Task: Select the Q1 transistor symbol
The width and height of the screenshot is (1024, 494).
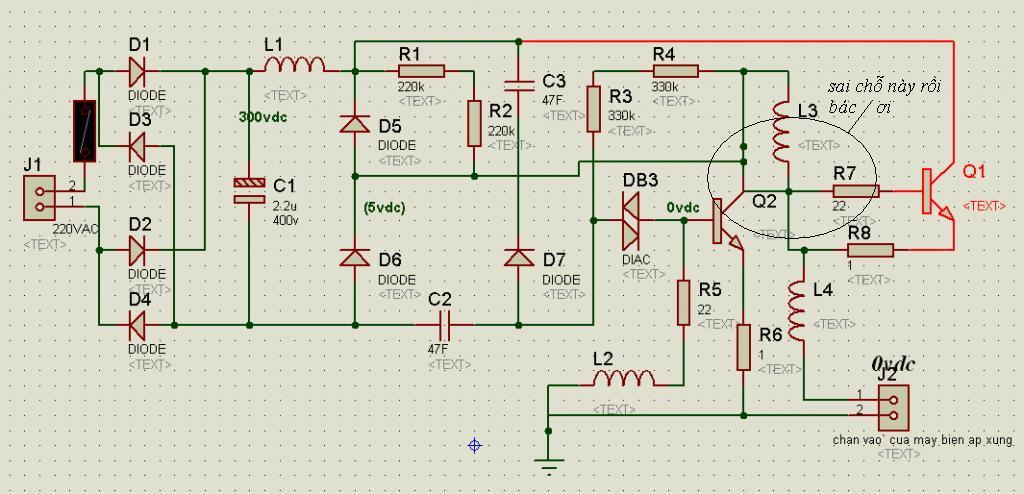Action: 937,193
